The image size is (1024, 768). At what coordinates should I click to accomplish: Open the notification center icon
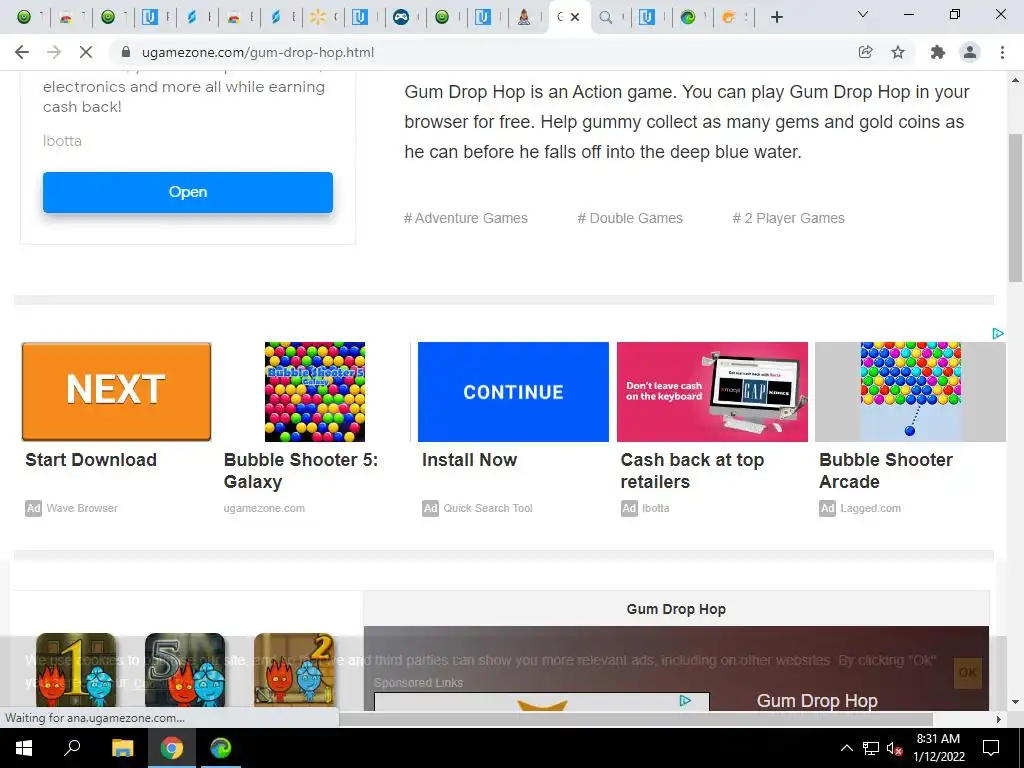[x=991, y=748]
